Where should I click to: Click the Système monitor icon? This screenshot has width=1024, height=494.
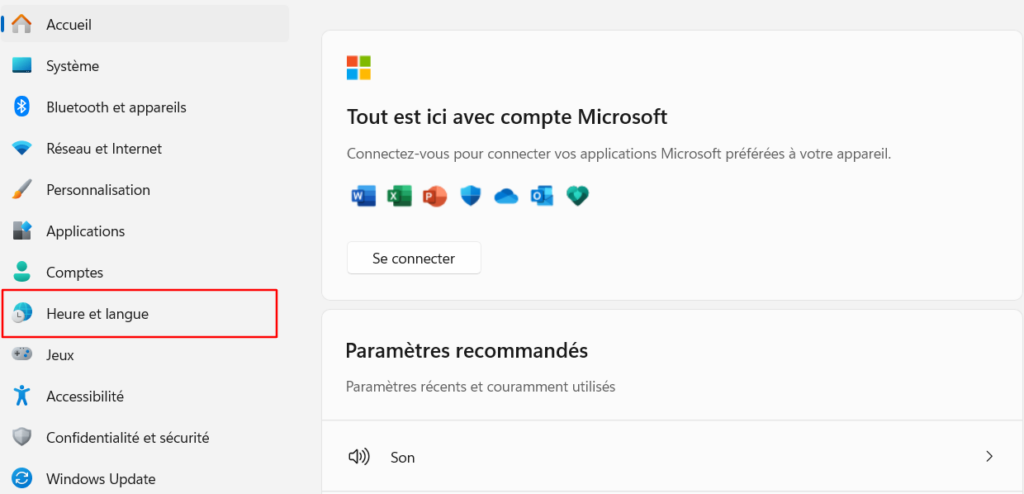(x=22, y=66)
